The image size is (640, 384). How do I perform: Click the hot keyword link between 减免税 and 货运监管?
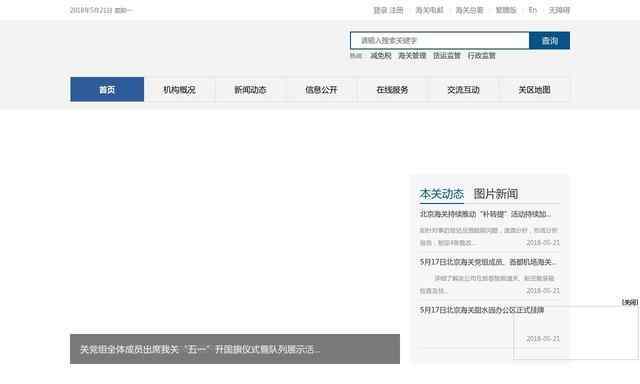(x=412, y=55)
